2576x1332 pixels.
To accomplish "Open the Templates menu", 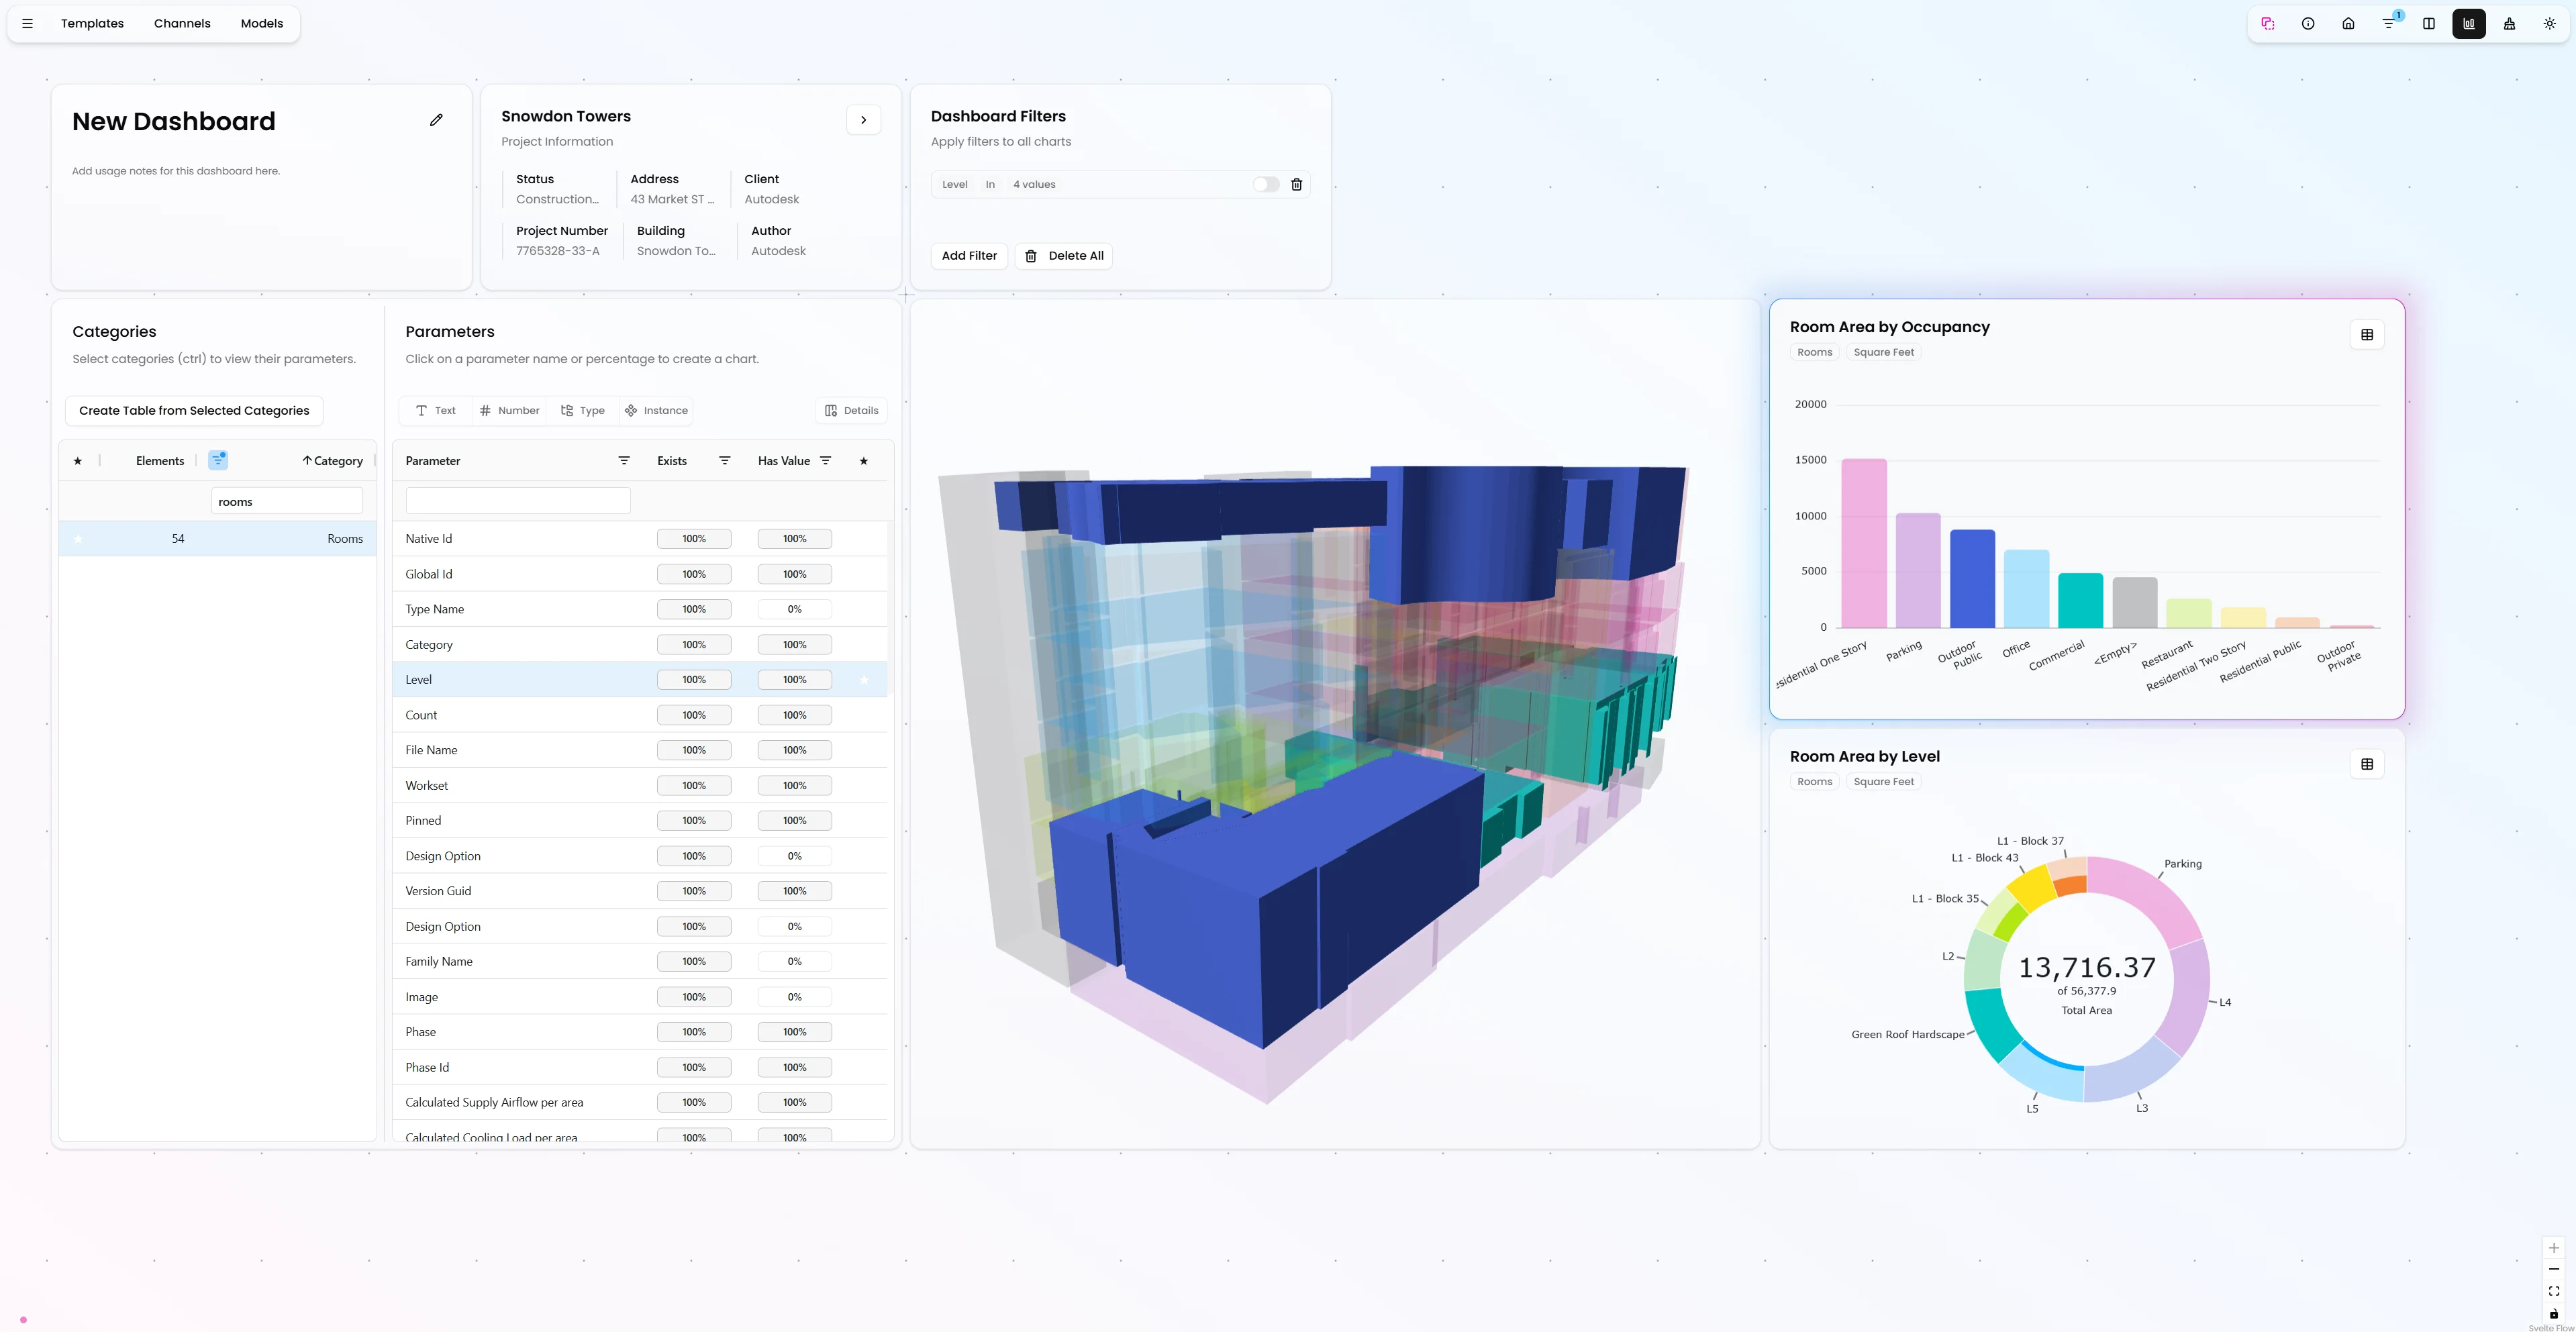I will pos(92,23).
